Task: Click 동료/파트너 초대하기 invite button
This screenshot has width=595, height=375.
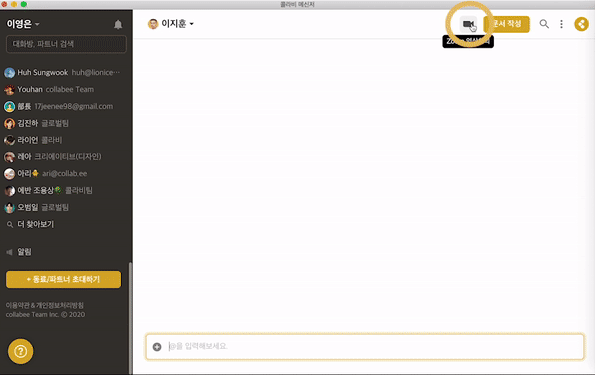Action: coord(63,279)
